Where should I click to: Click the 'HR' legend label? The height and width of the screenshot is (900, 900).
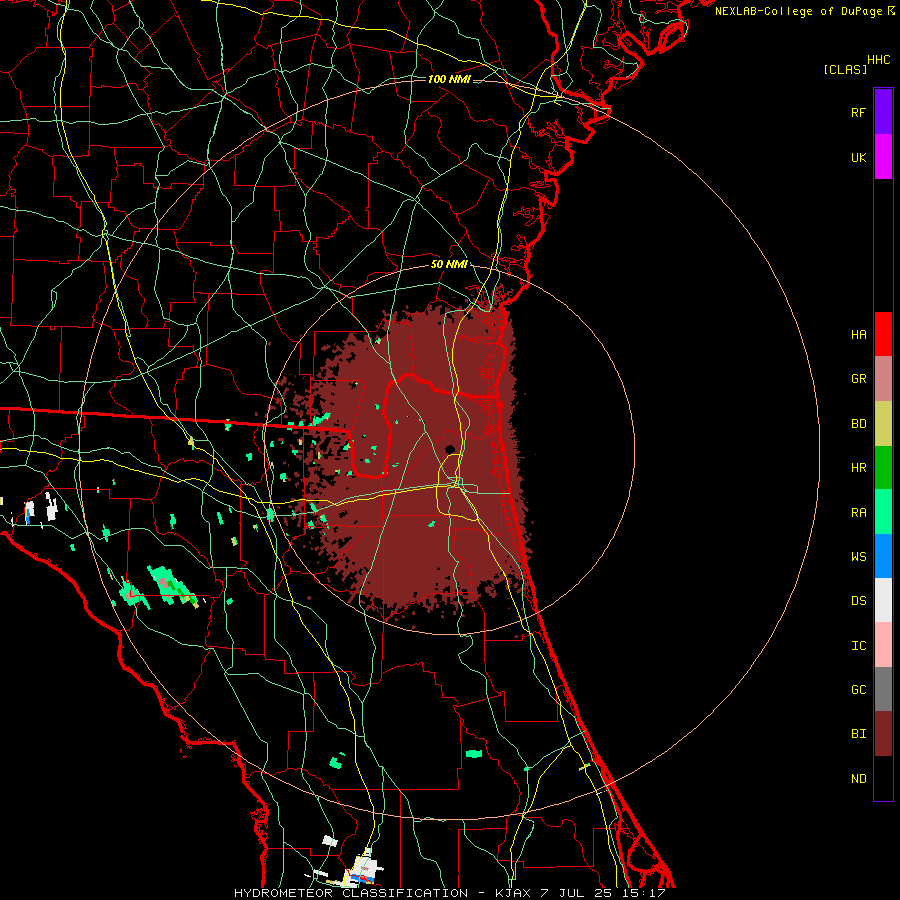click(x=858, y=468)
